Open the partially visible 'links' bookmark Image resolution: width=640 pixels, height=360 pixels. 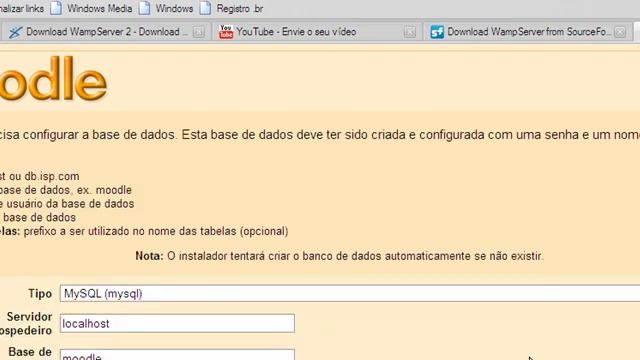[x=22, y=9]
